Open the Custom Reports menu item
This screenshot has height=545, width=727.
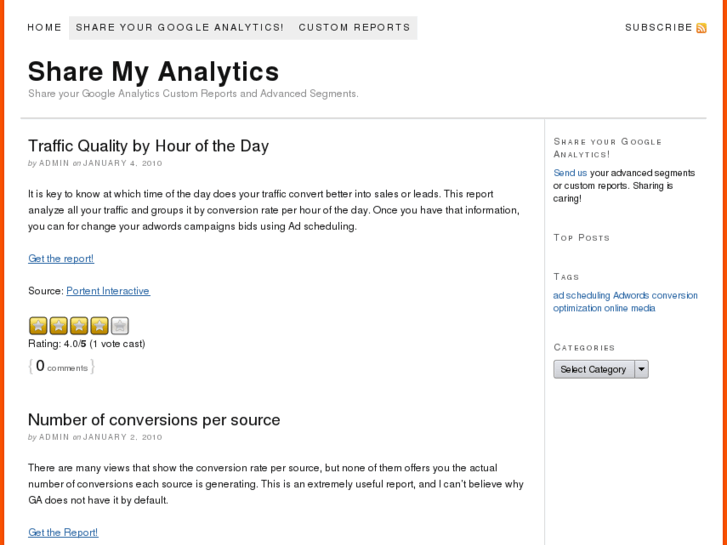pyautogui.click(x=354, y=28)
